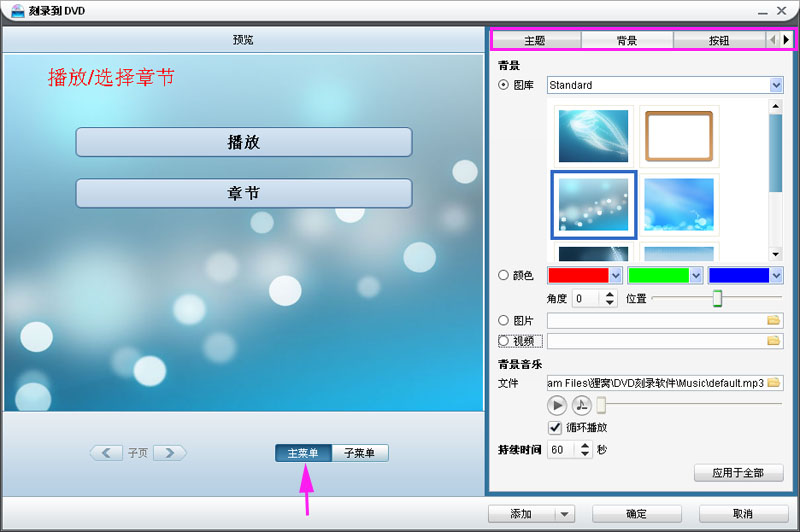Minimize the 刻录到 DVD window
Screen dimensions: 800x532
pos(763,11)
